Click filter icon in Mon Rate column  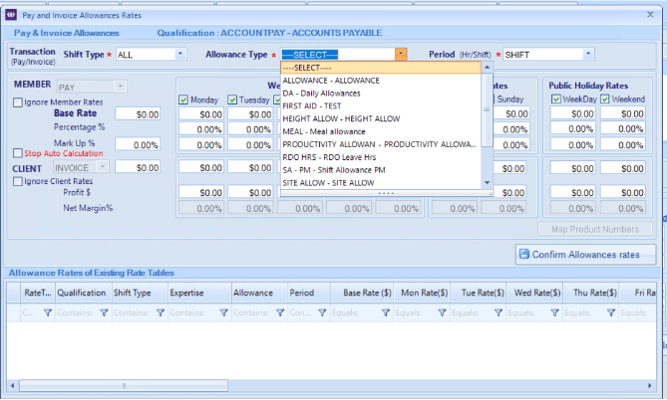[442, 313]
